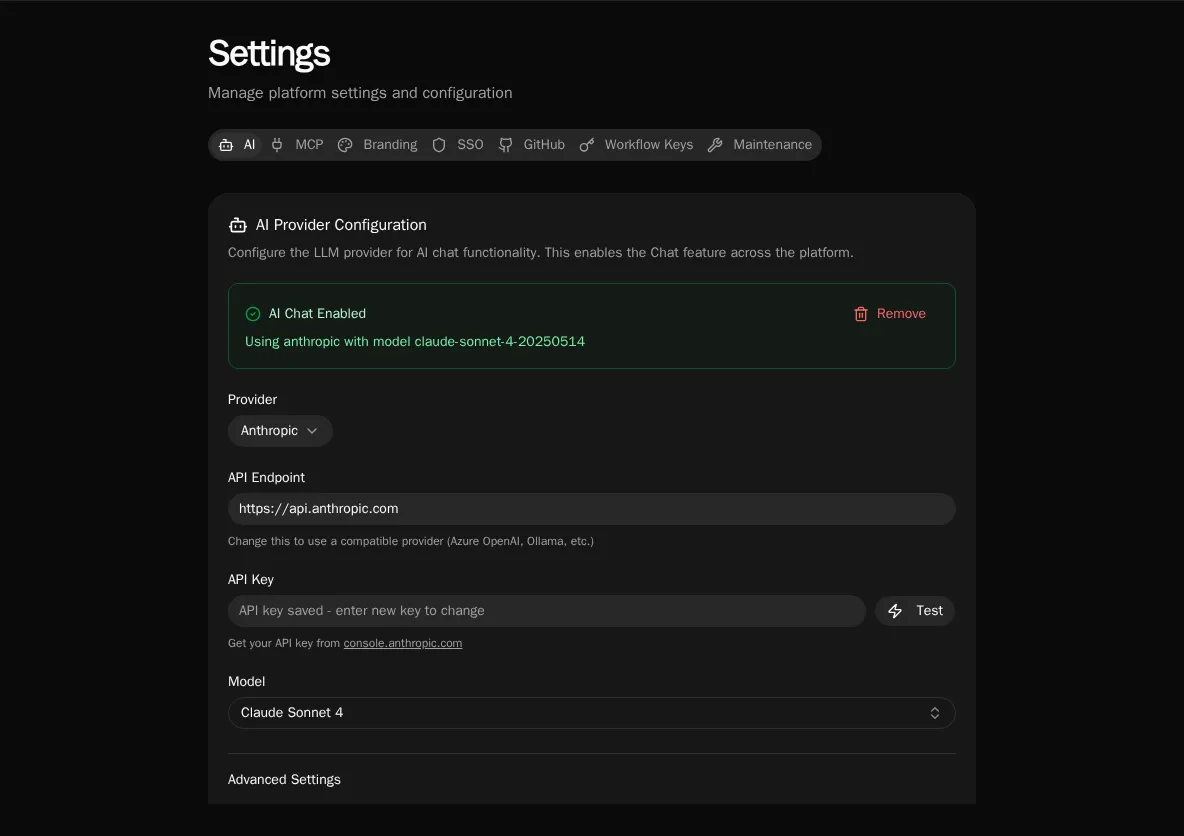Click the GitHub octocat icon
1184x836 pixels.
tap(505, 145)
